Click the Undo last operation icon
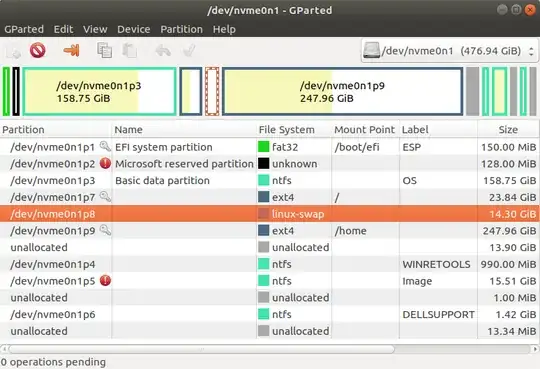 point(163,51)
